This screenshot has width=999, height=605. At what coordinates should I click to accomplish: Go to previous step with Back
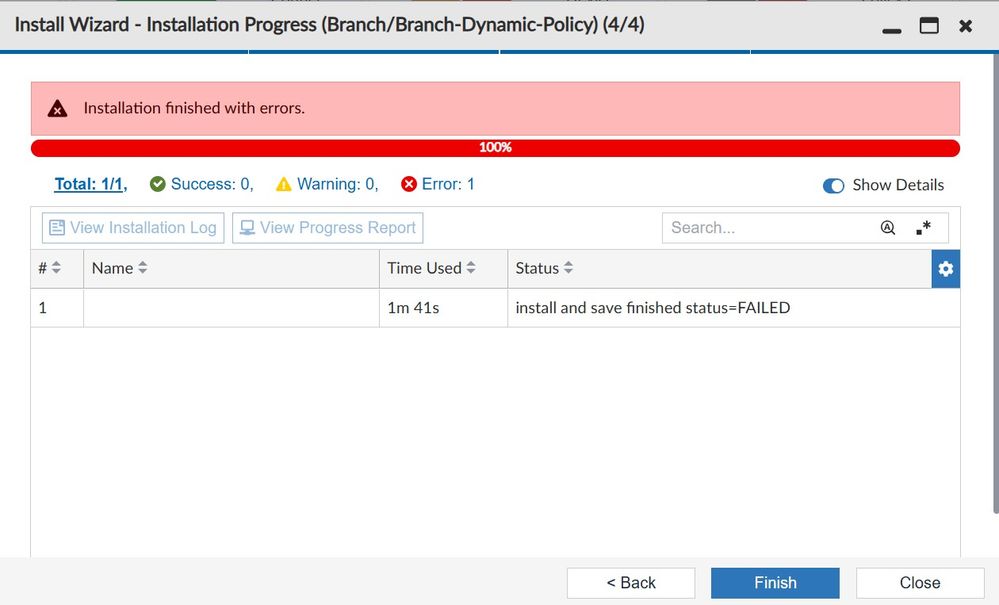631,583
